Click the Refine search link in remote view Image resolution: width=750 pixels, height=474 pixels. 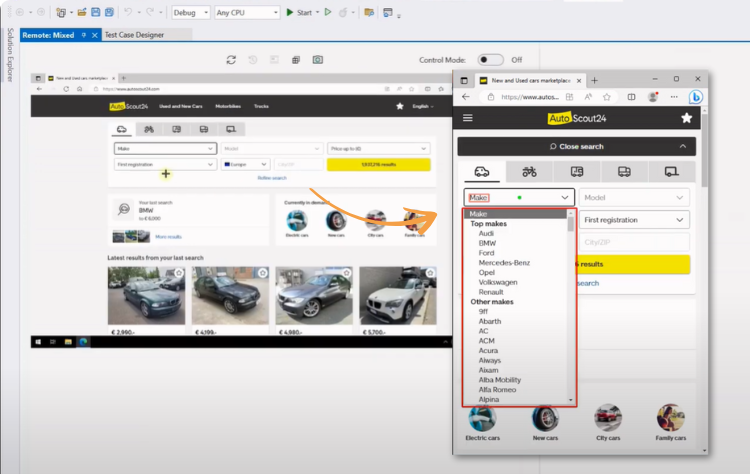(272, 178)
